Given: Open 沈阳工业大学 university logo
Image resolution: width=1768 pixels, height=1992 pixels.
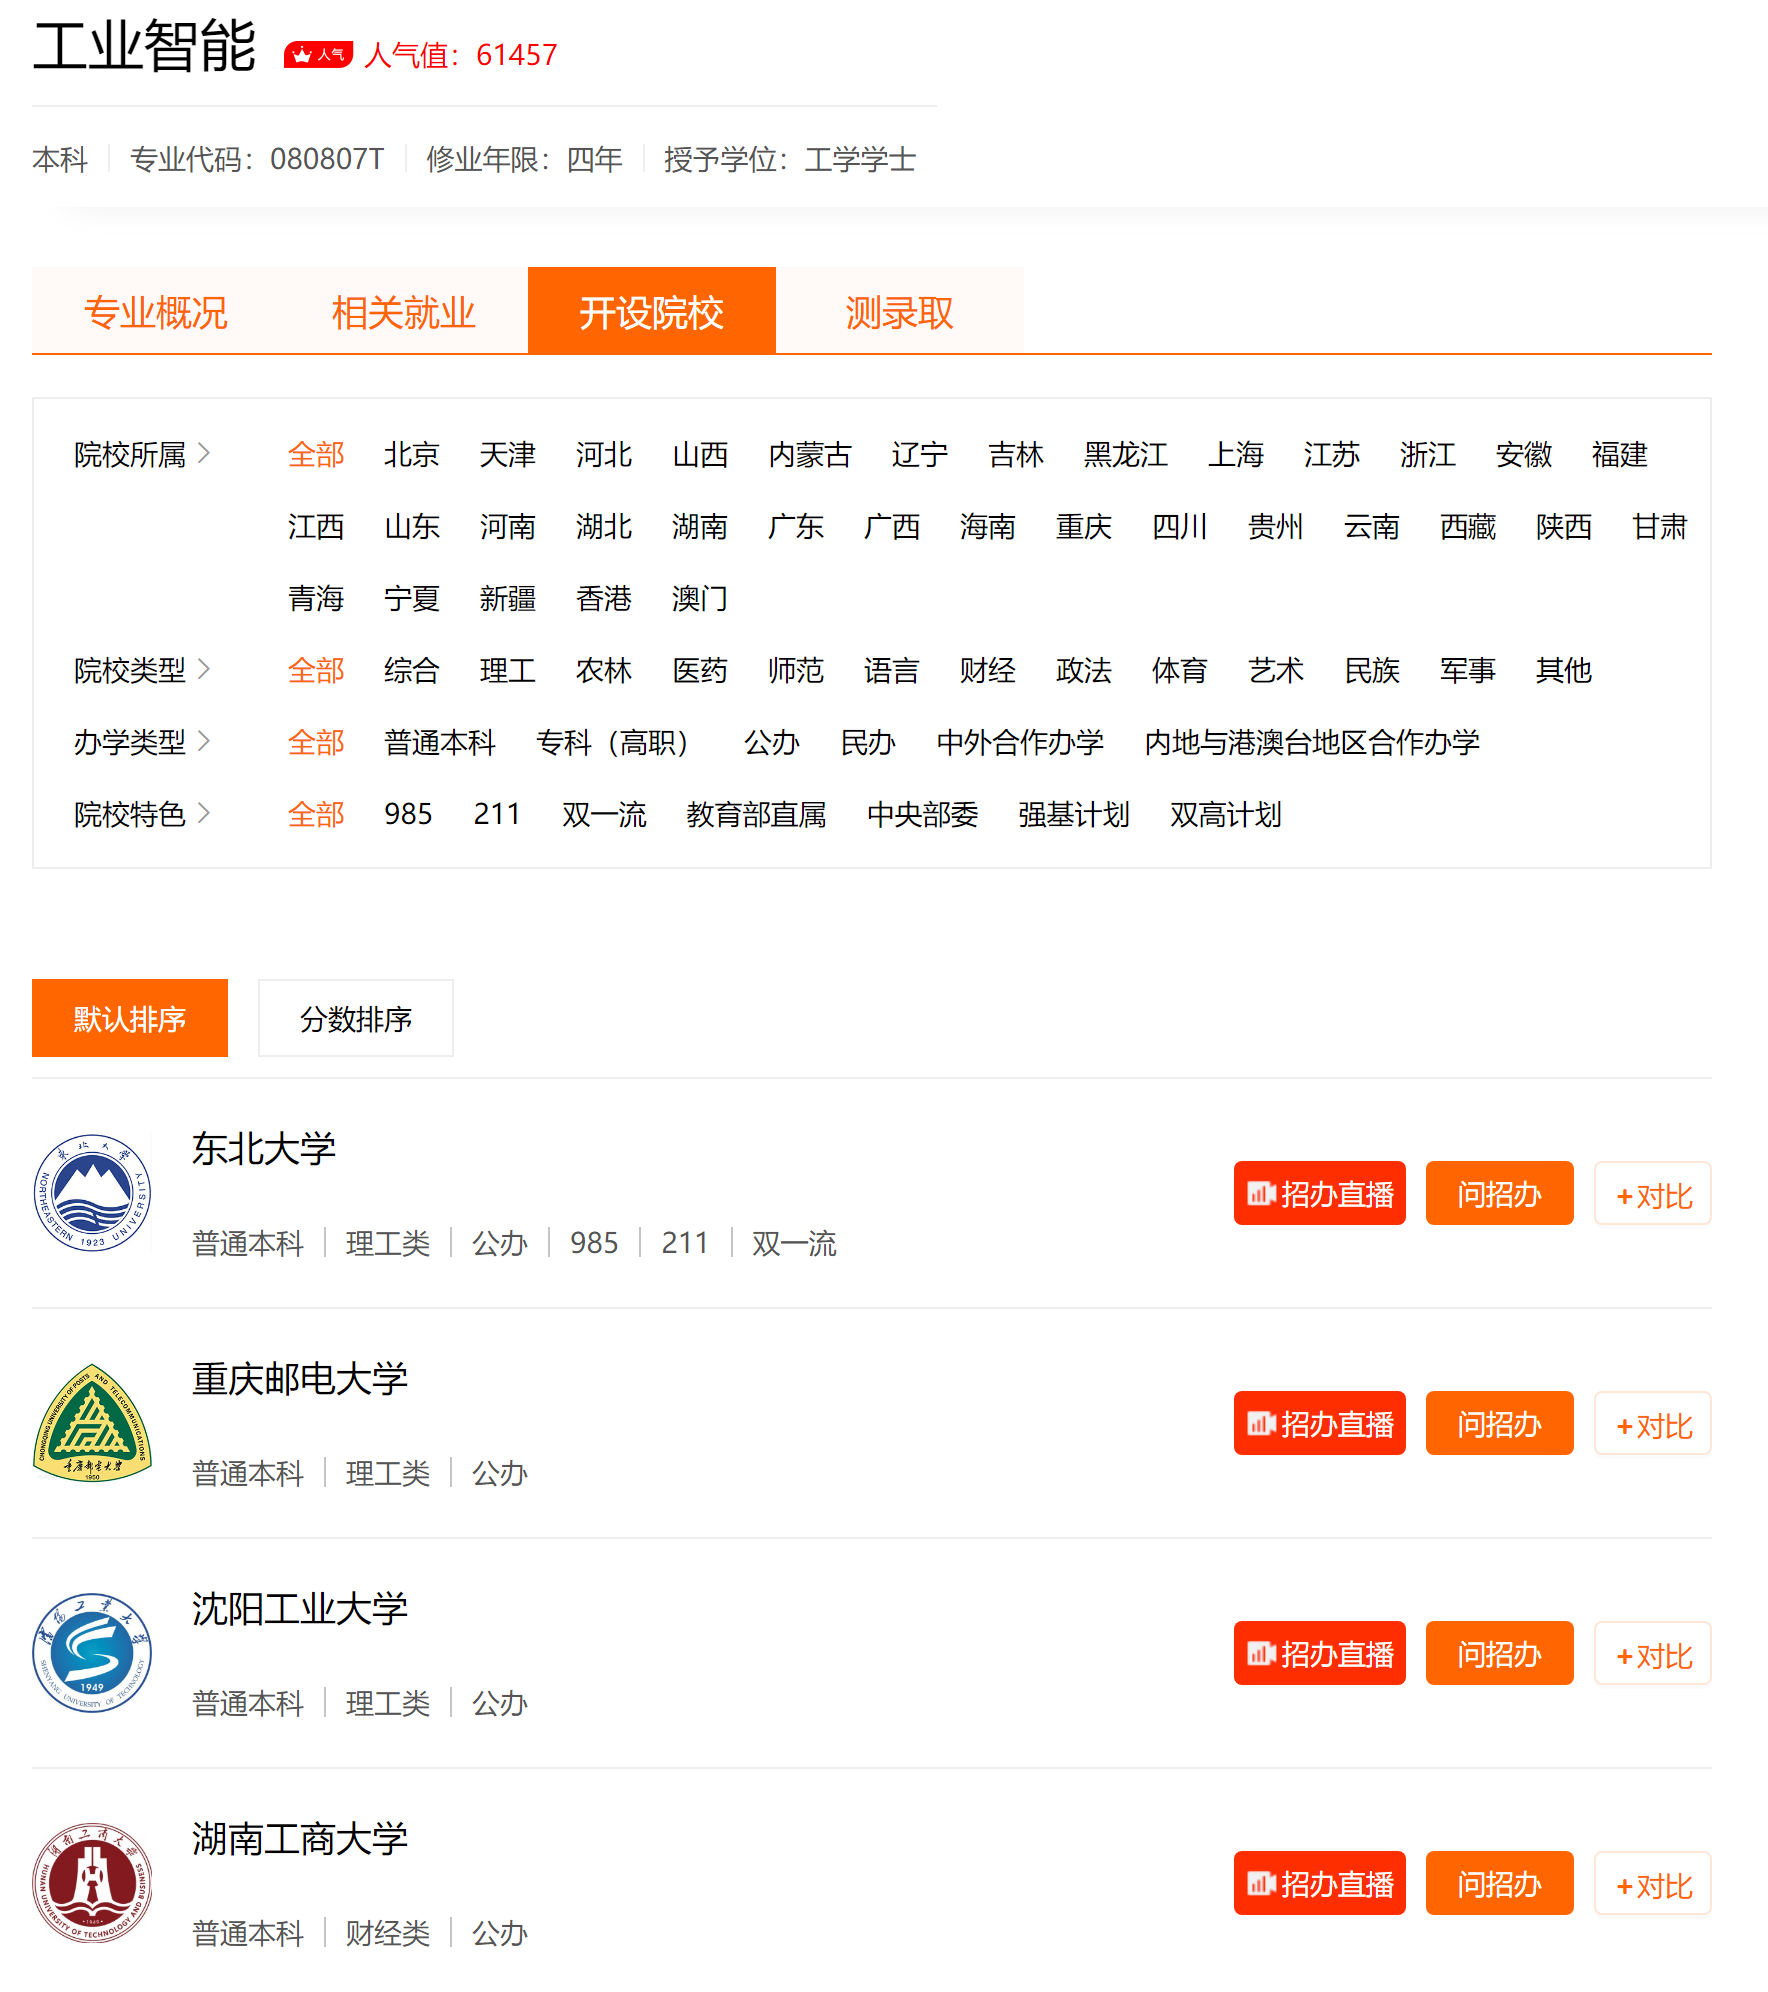Looking at the screenshot, I should point(92,1653).
